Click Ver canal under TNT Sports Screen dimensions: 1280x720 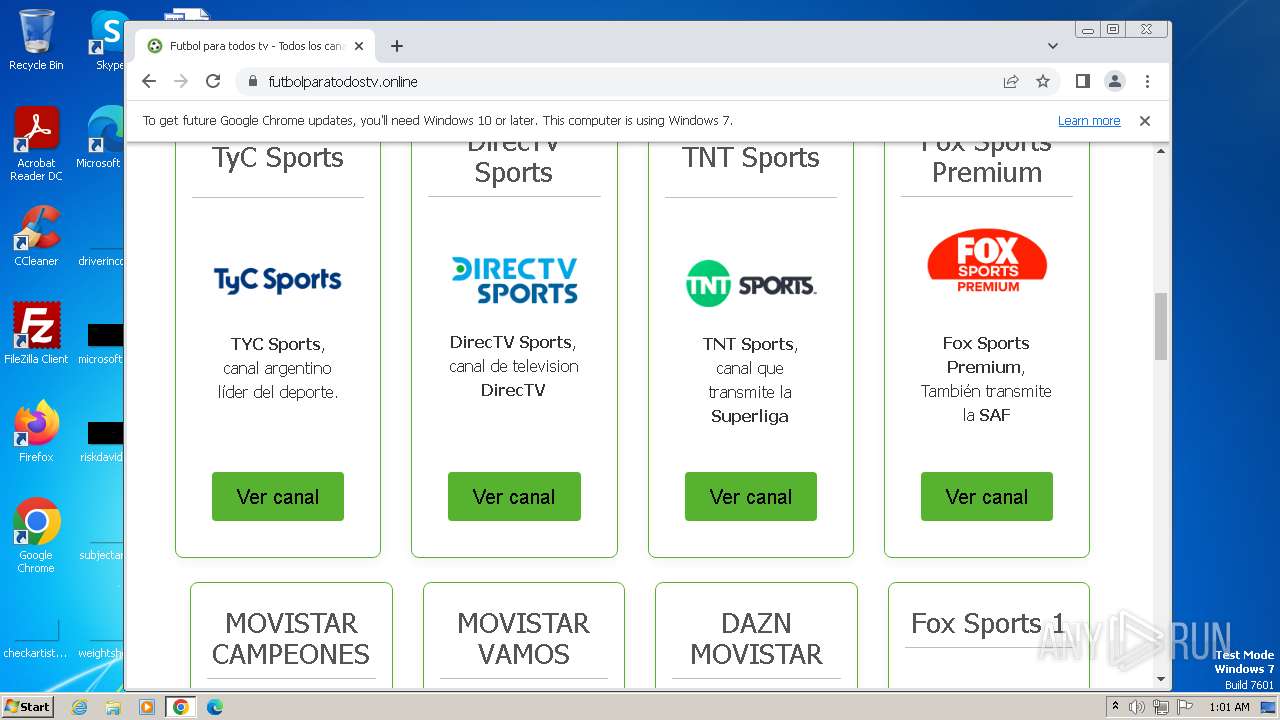pyautogui.click(x=751, y=496)
